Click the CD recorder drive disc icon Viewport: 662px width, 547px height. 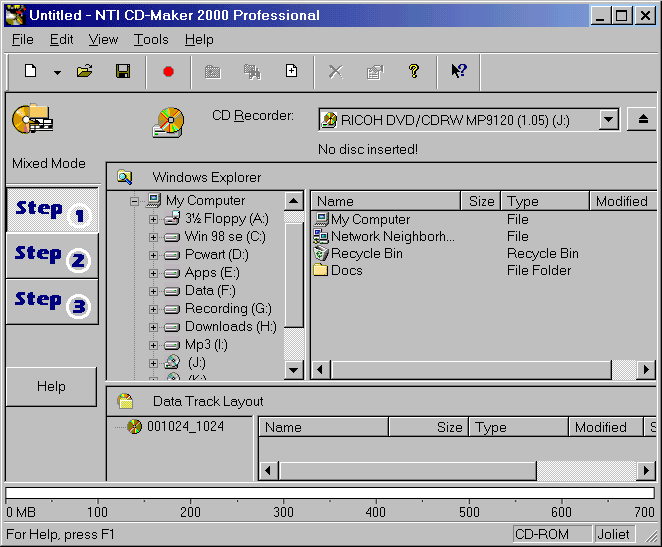point(168,122)
